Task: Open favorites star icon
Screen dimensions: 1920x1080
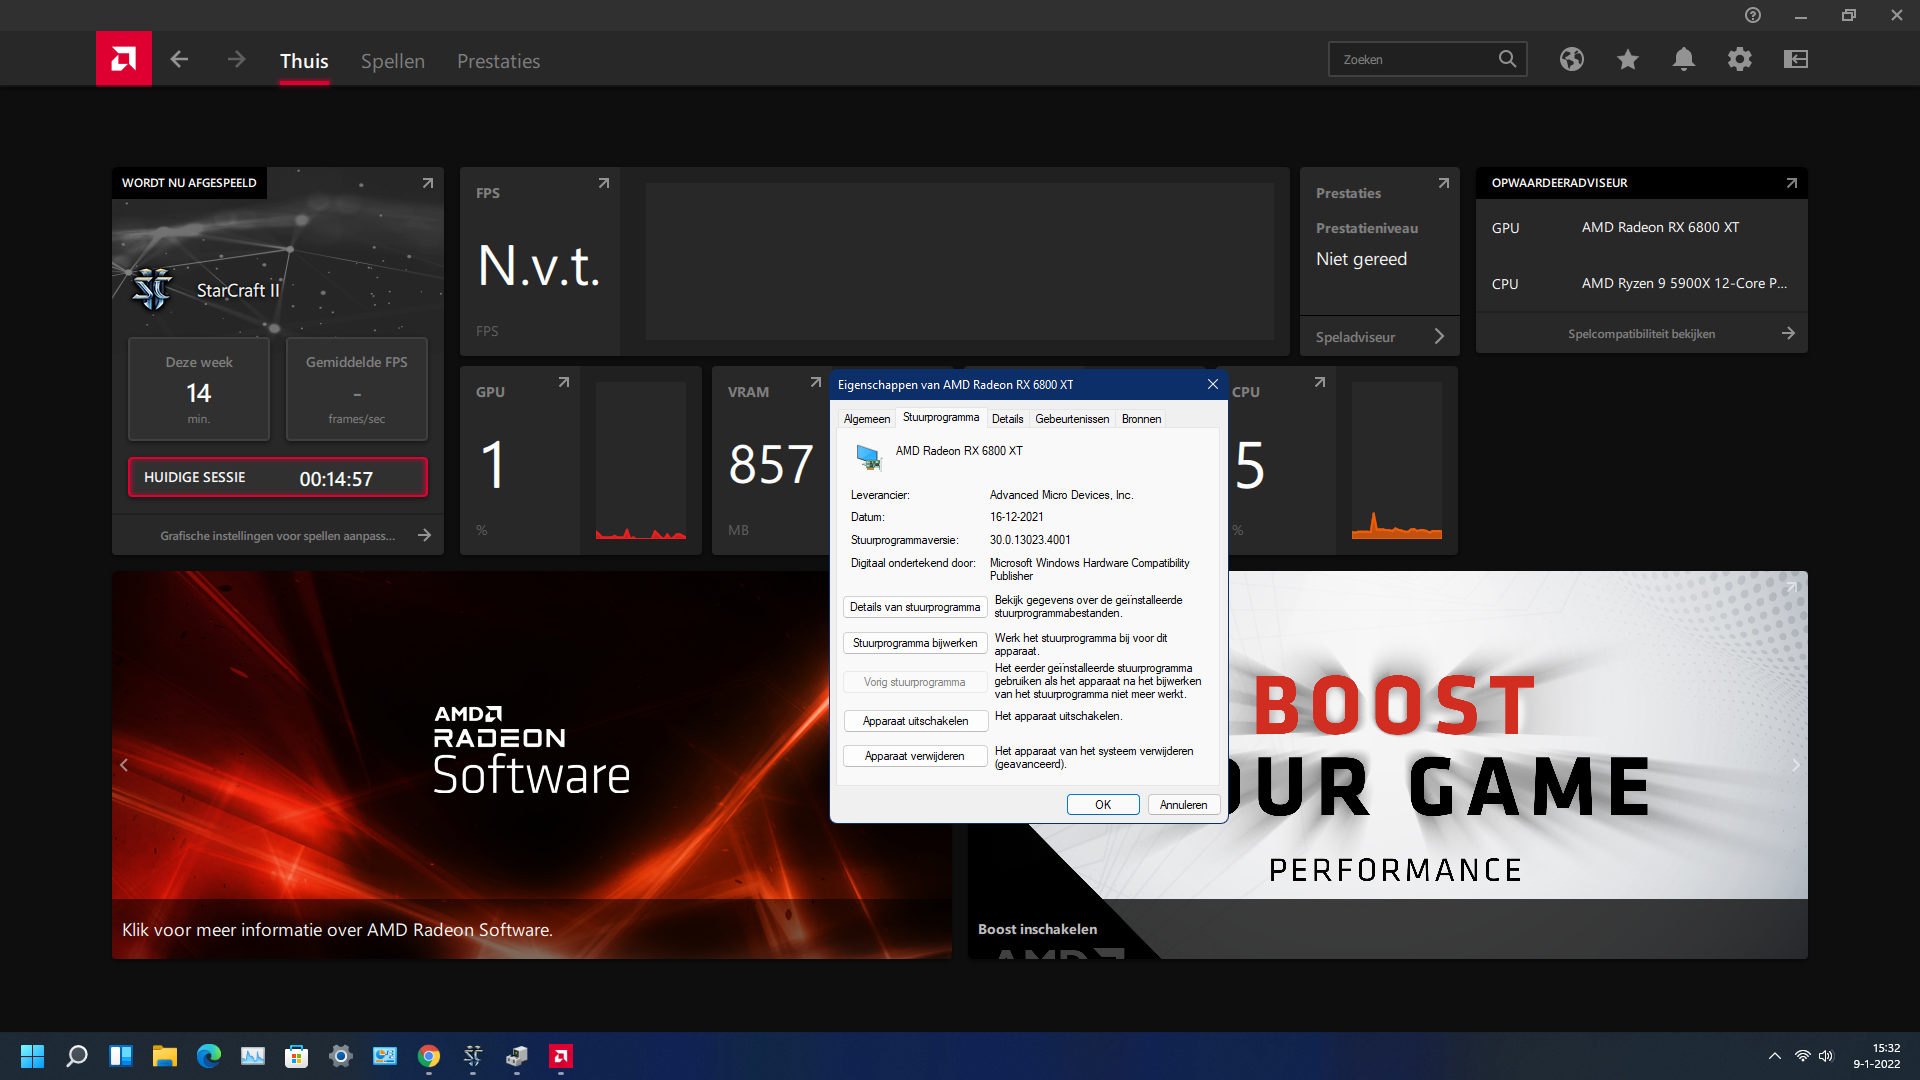Action: coord(1628,59)
